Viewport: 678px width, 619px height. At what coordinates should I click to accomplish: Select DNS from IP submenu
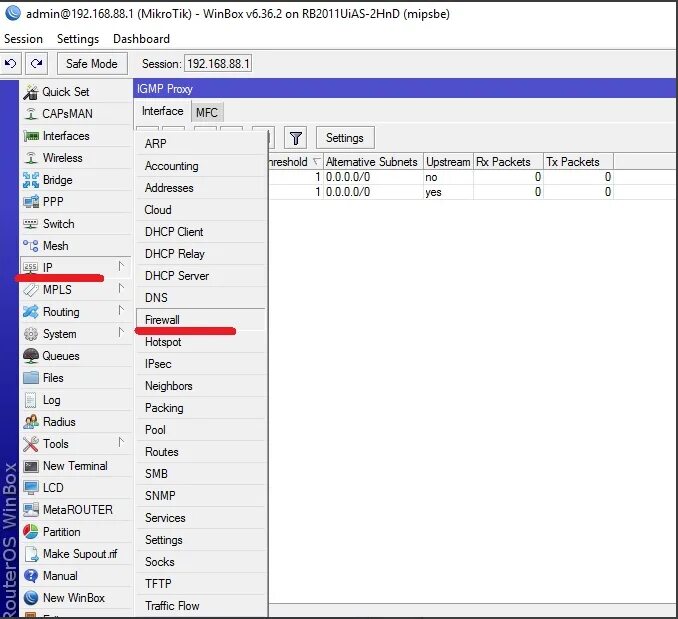(x=201, y=298)
